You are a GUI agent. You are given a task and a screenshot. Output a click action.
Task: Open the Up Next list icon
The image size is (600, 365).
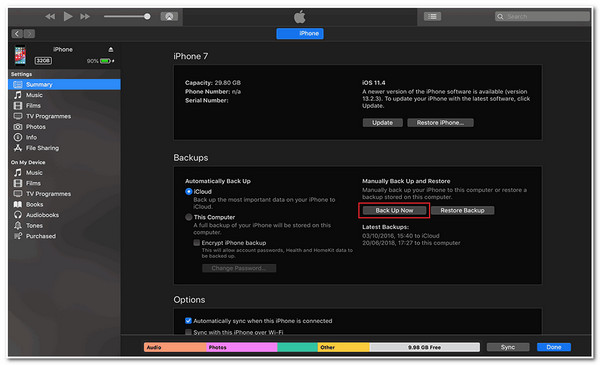click(x=432, y=16)
